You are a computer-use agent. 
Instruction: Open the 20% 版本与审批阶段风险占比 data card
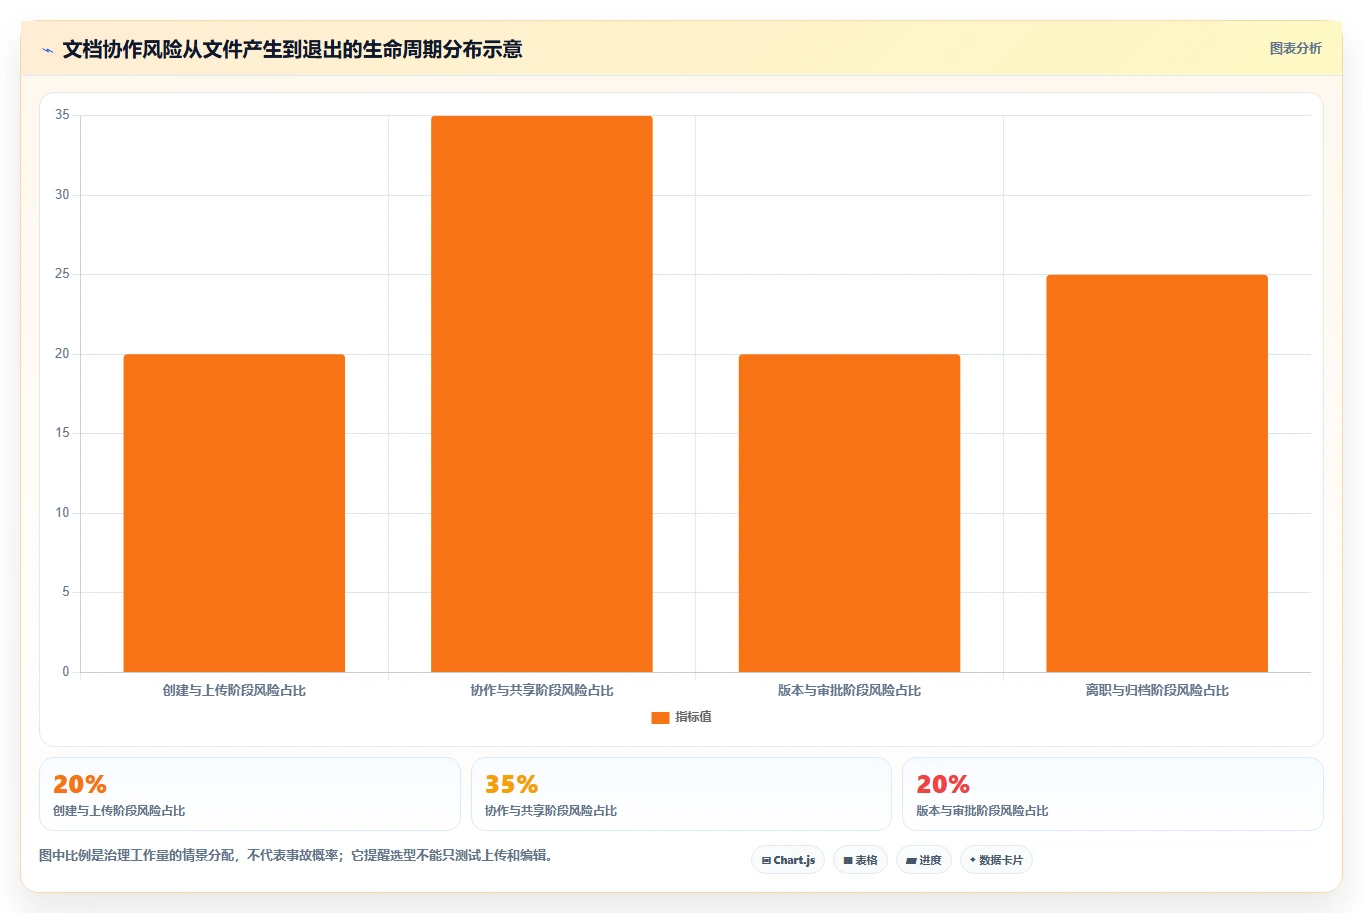click(x=1113, y=794)
